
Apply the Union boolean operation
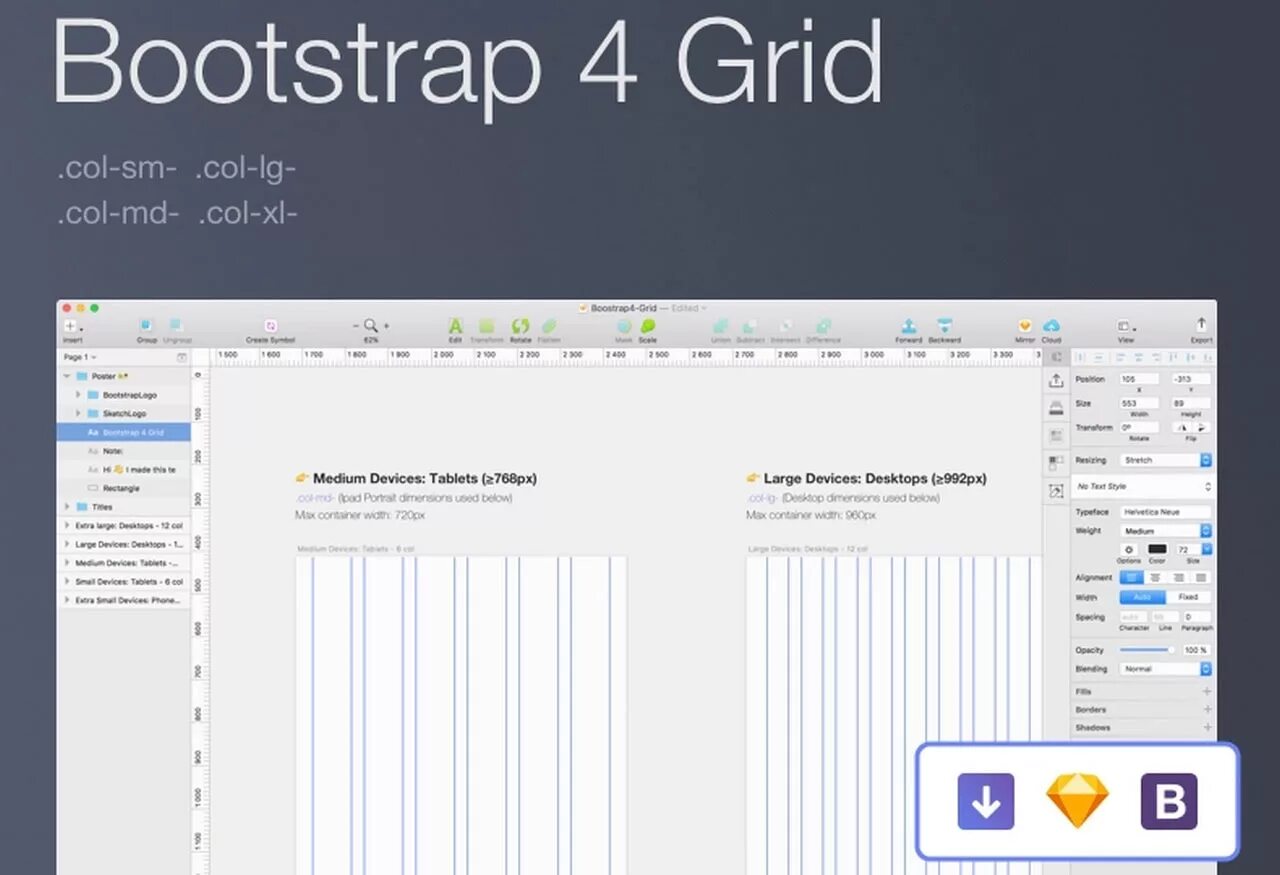pos(720,326)
